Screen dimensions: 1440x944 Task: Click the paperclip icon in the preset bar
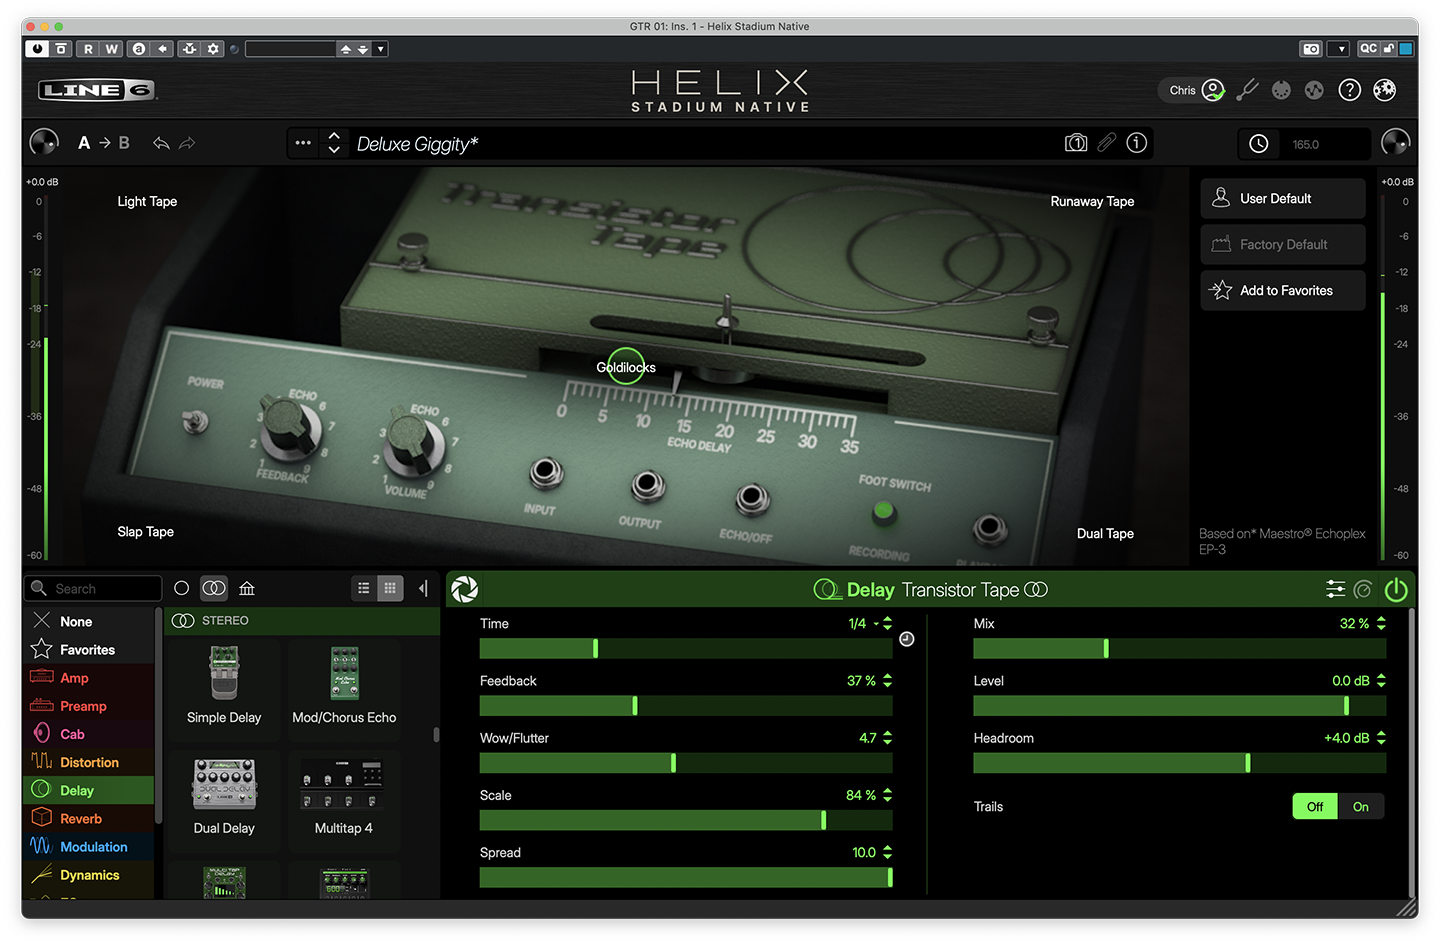tap(1106, 143)
